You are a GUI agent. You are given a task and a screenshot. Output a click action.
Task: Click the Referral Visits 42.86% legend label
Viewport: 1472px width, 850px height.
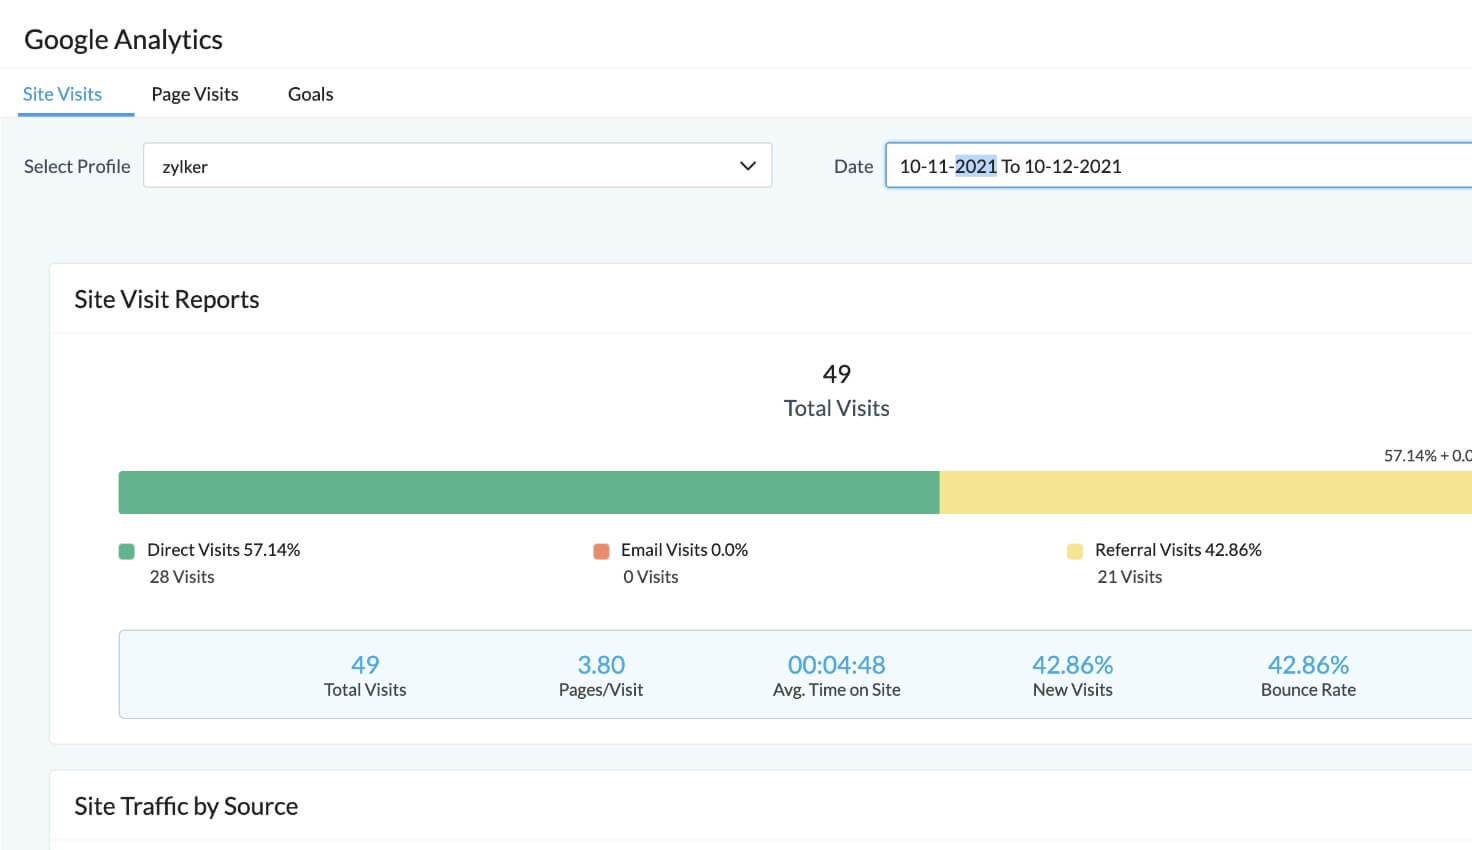coord(1178,550)
